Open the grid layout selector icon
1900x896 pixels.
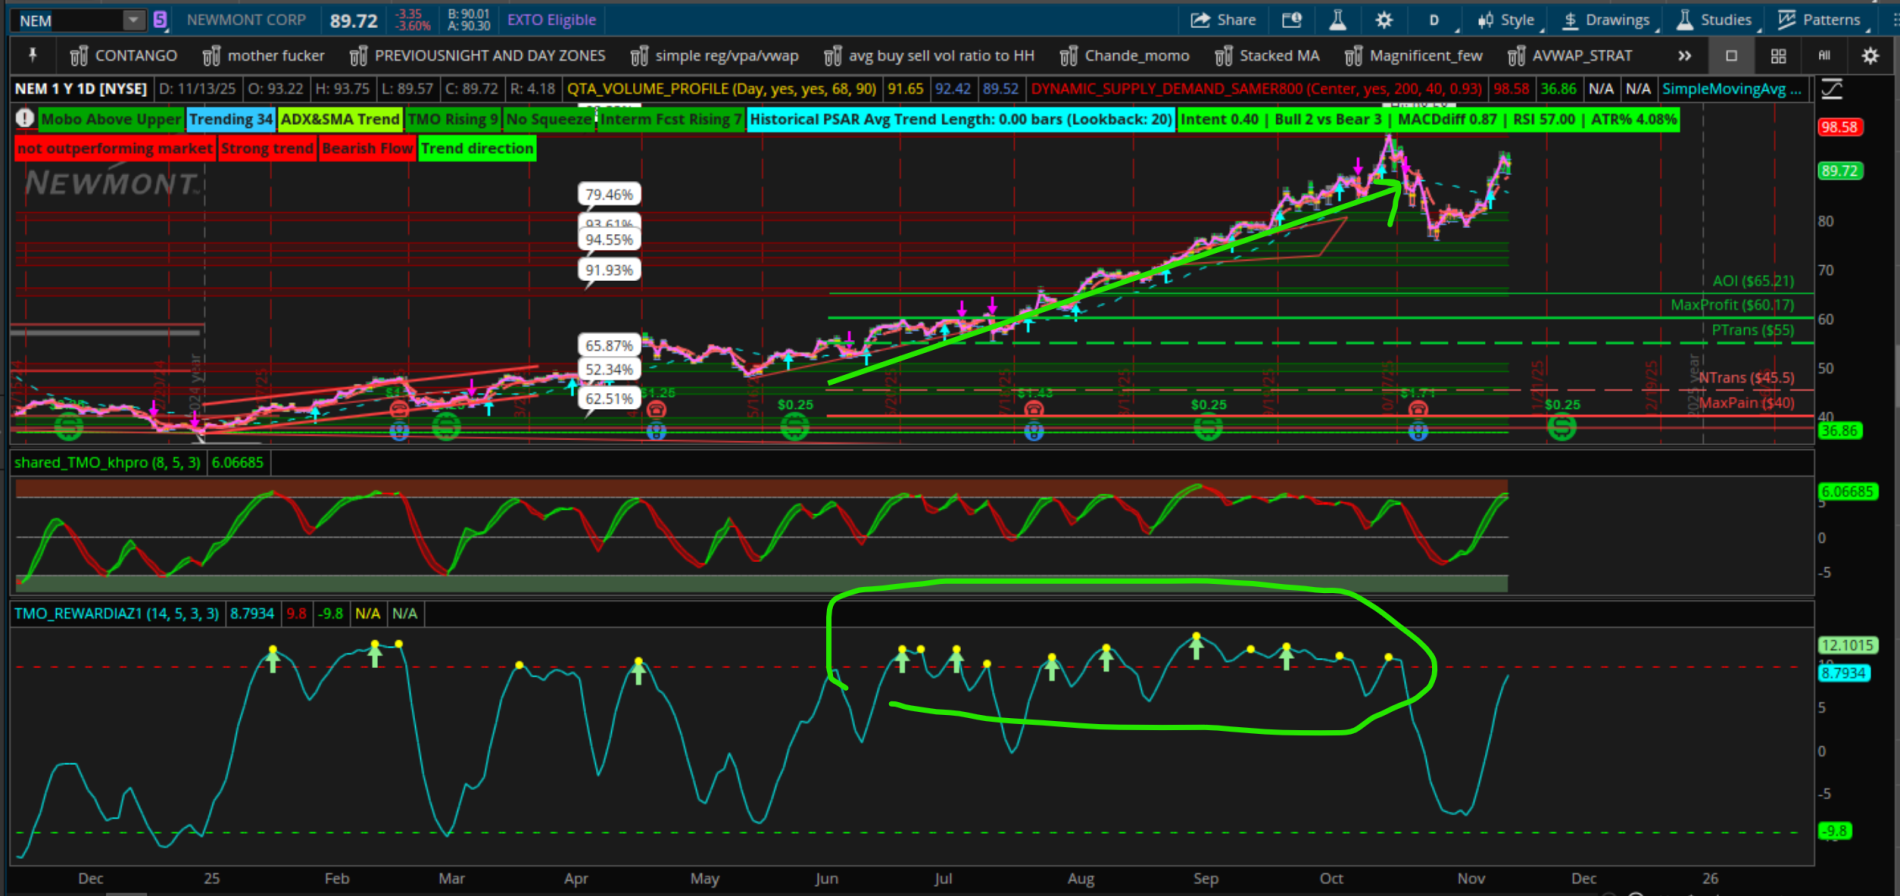click(x=1778, y=56)
